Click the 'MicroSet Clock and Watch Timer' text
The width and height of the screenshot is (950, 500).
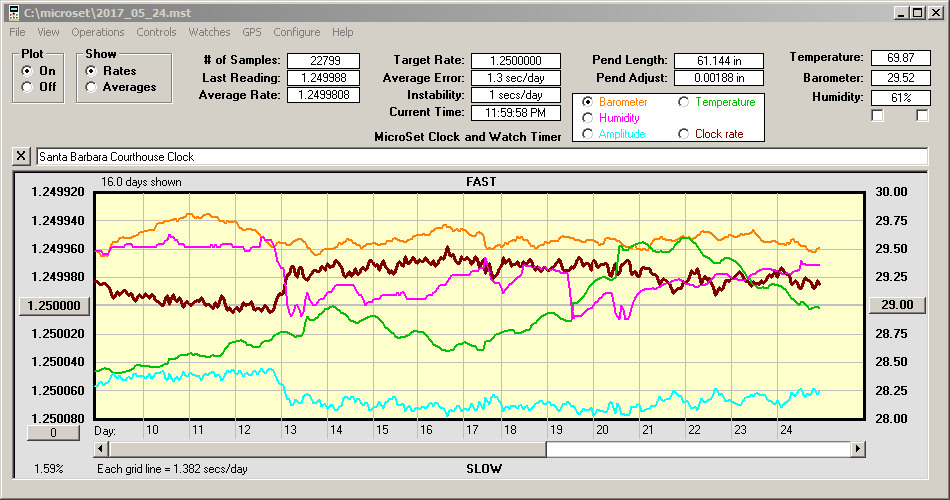tap(468, 137)
